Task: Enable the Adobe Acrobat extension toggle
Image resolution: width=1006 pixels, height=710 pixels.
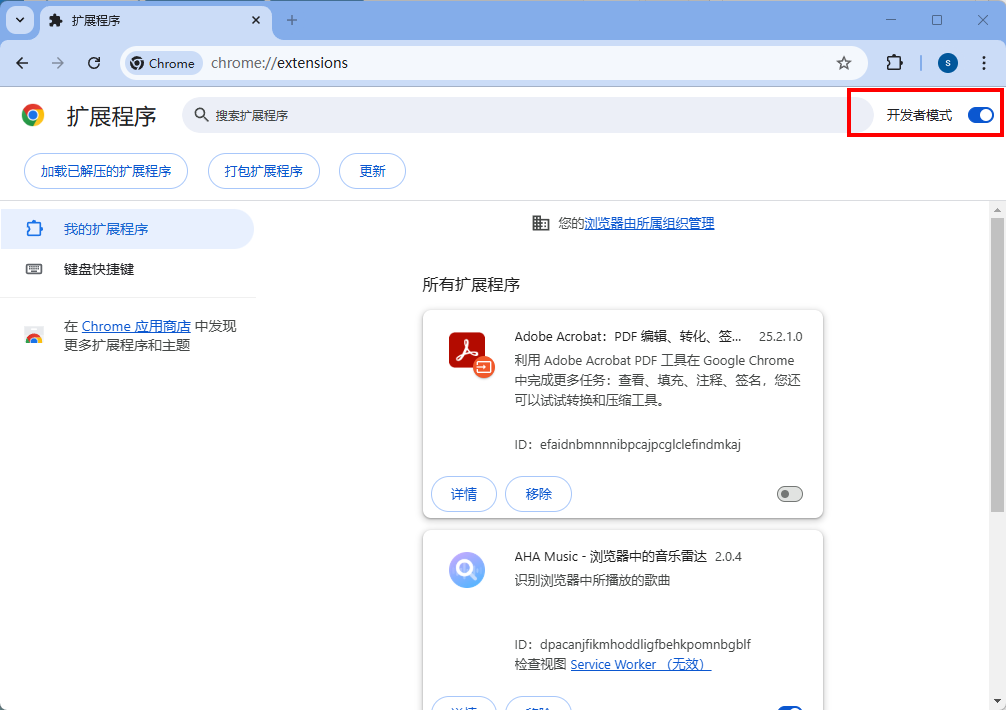Action: click(790, 494)
